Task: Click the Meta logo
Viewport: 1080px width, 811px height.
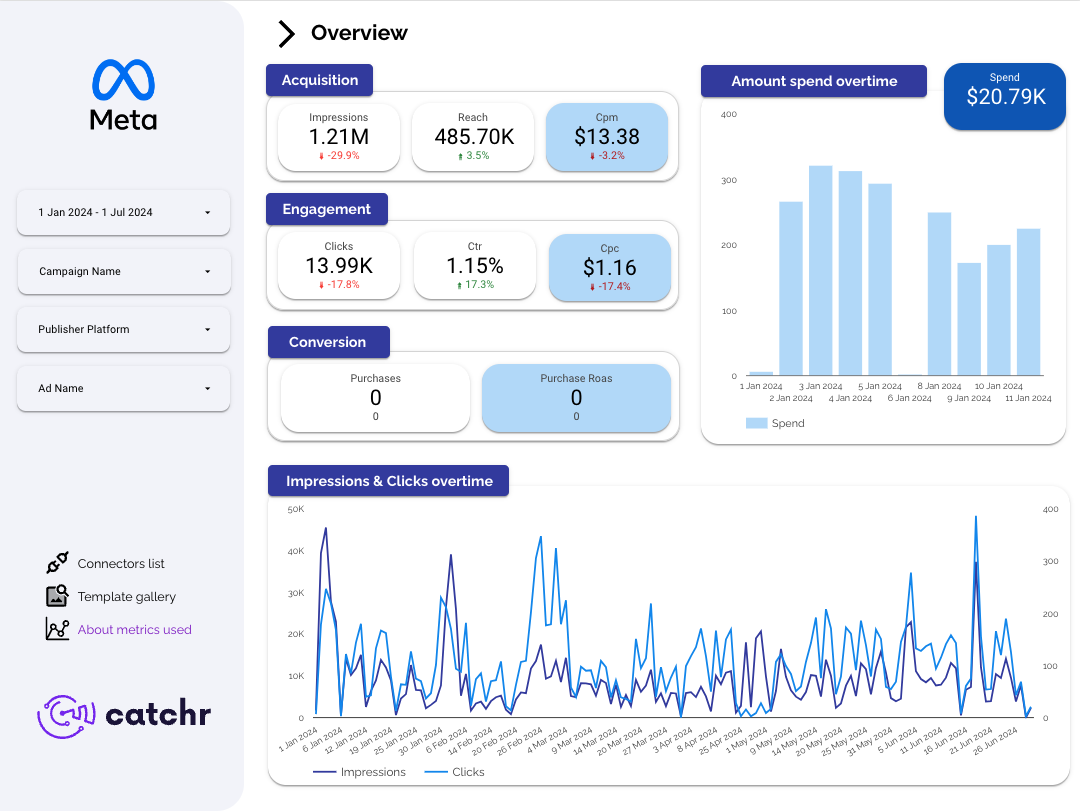Action: click(123, 95)
